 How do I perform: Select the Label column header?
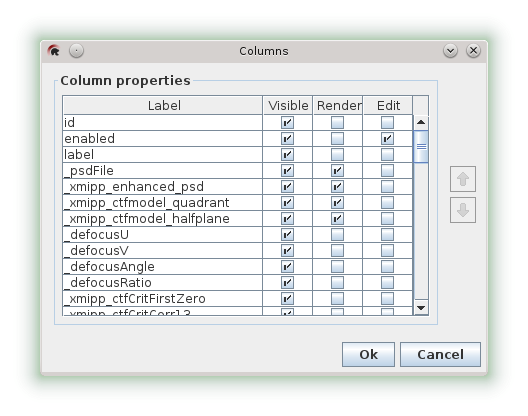pyautogui.click(x=163, y=105)
